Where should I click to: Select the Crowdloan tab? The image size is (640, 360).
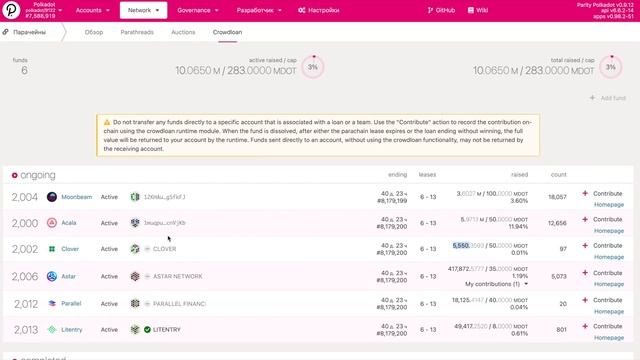[x=227, y=32]
